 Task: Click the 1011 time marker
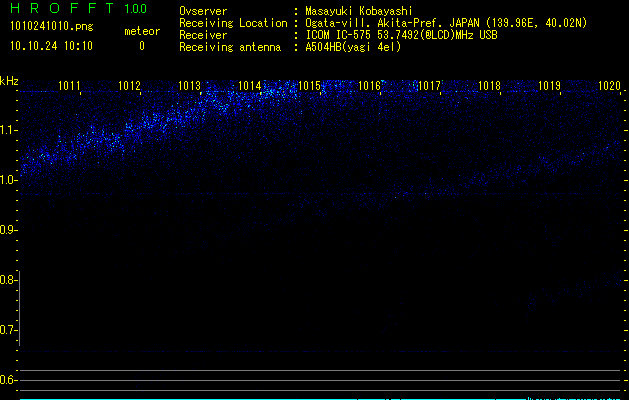69,86
